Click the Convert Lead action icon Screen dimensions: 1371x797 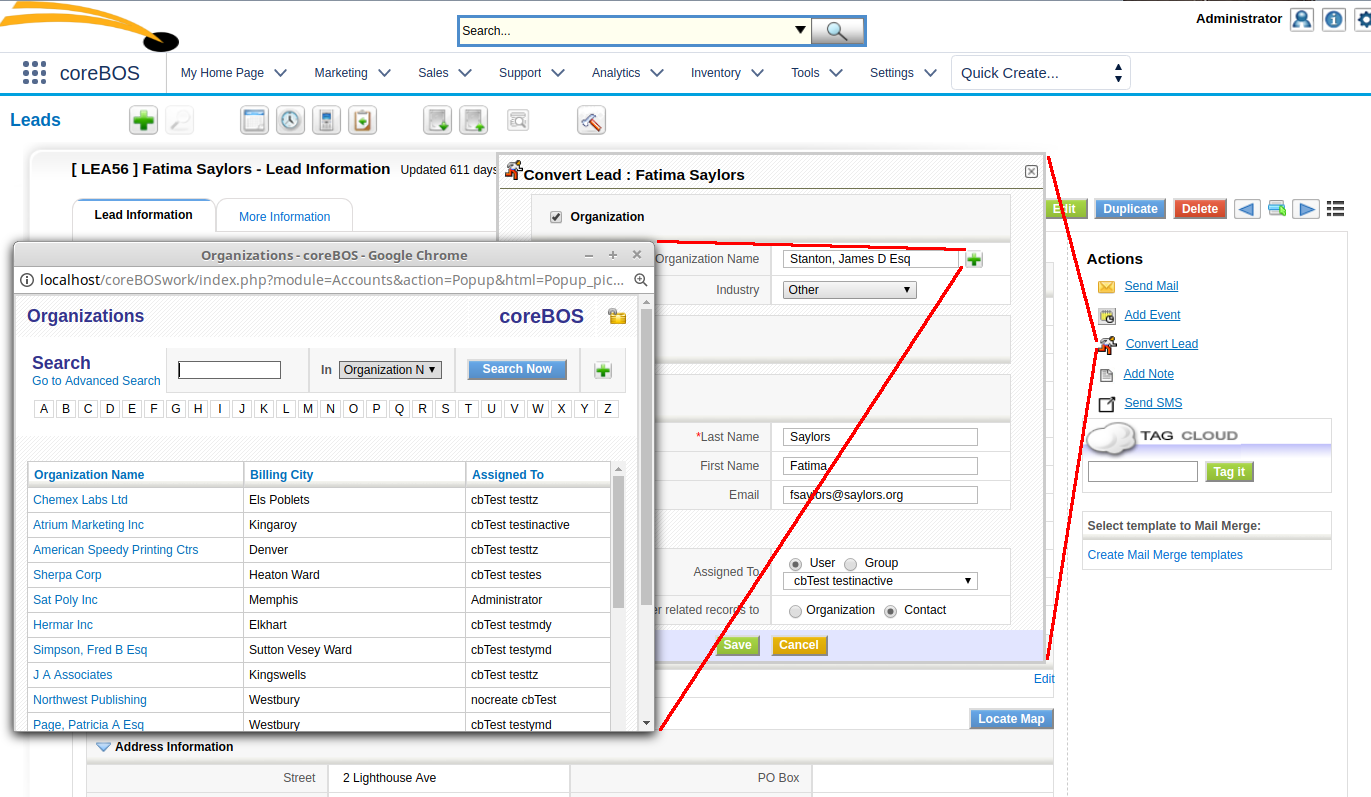[1108, 344]
